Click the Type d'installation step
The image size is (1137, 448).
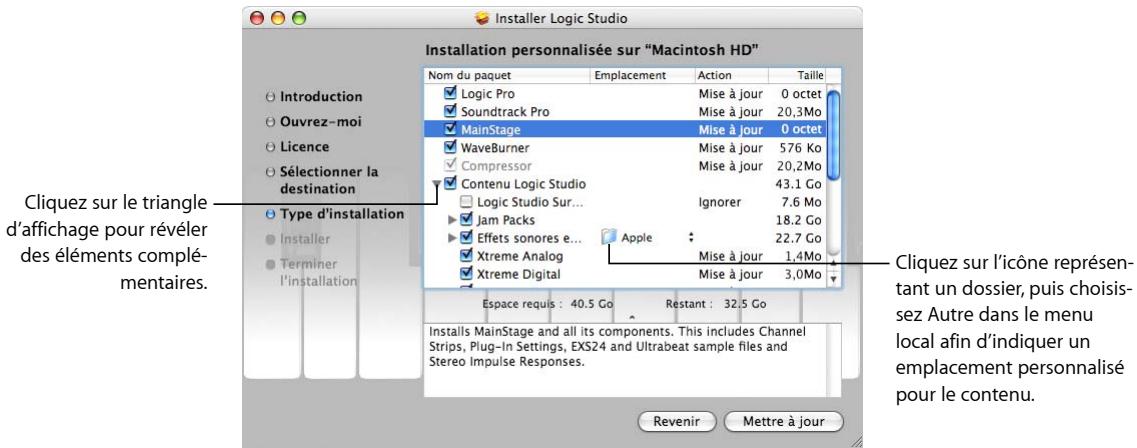coord(342,214)
